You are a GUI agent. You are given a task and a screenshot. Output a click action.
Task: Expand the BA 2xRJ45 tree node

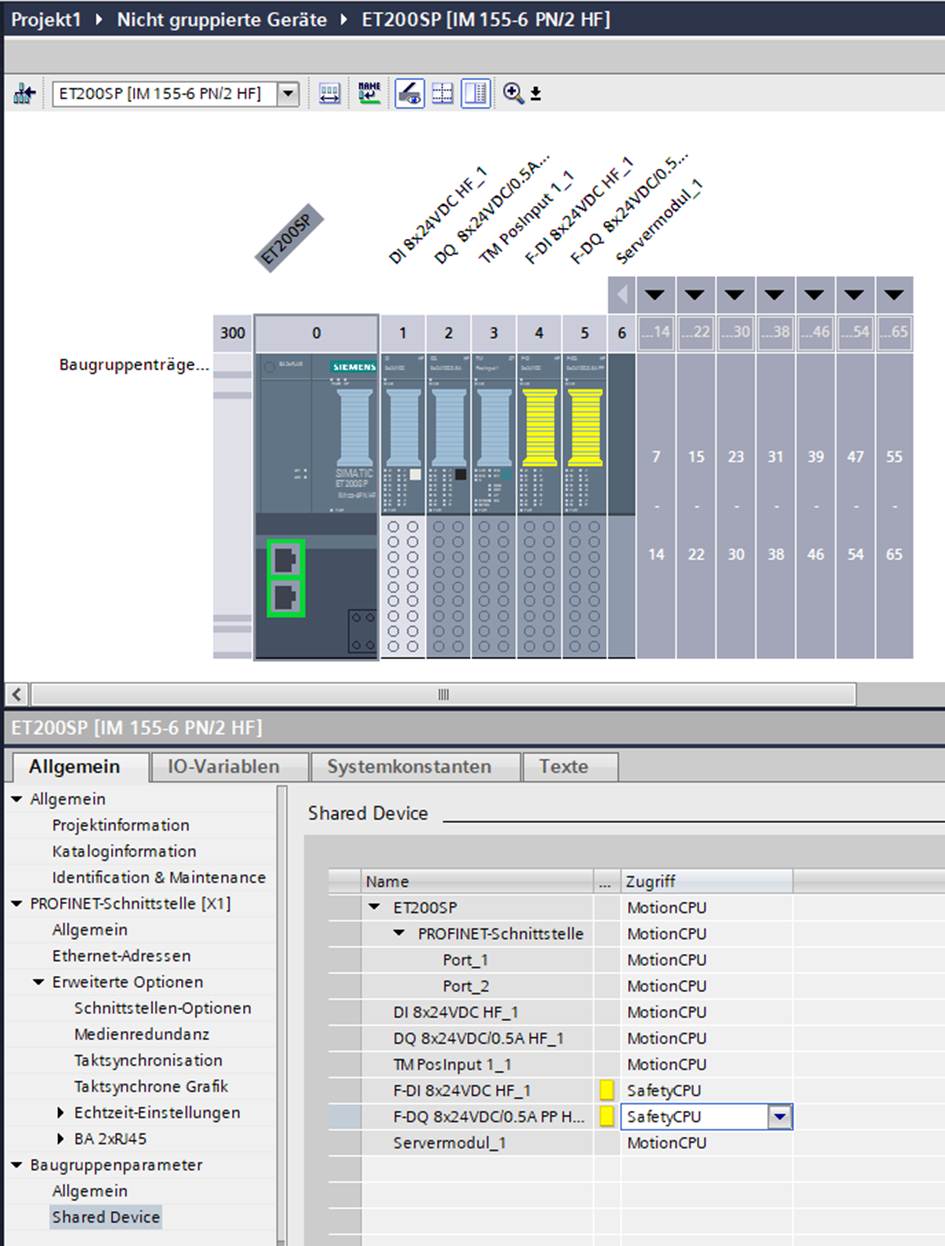[61, 1139]
